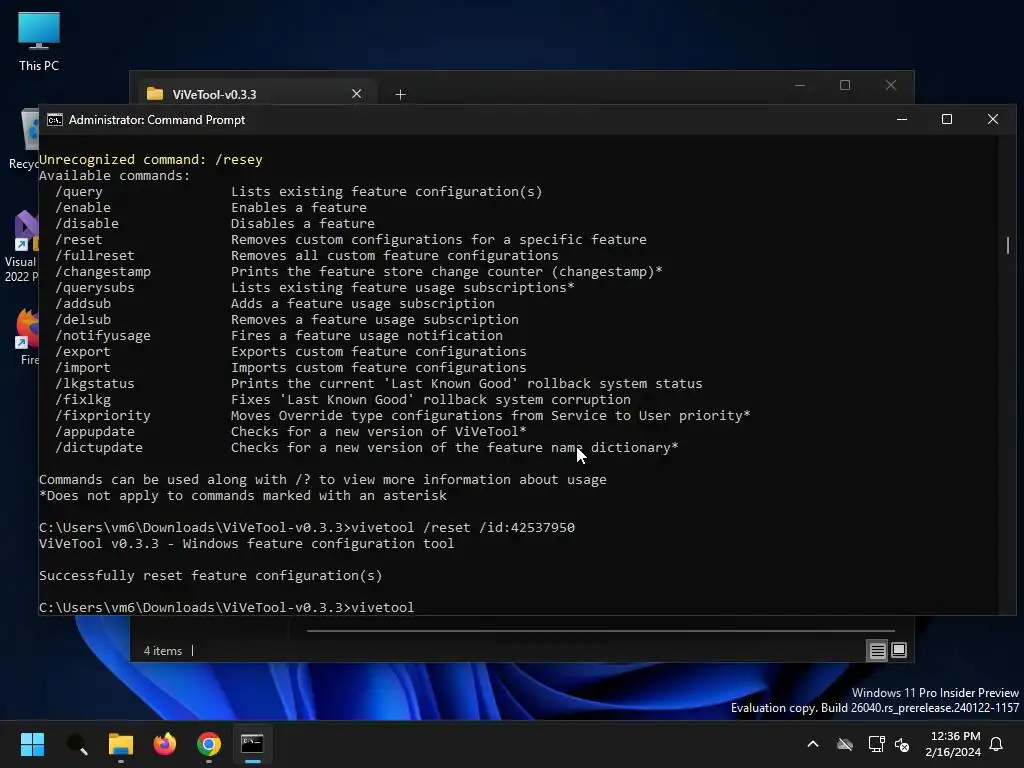
Task: Close the ViVeTool-v0.3.3 Explorer tab
Action: coord(357,94)
